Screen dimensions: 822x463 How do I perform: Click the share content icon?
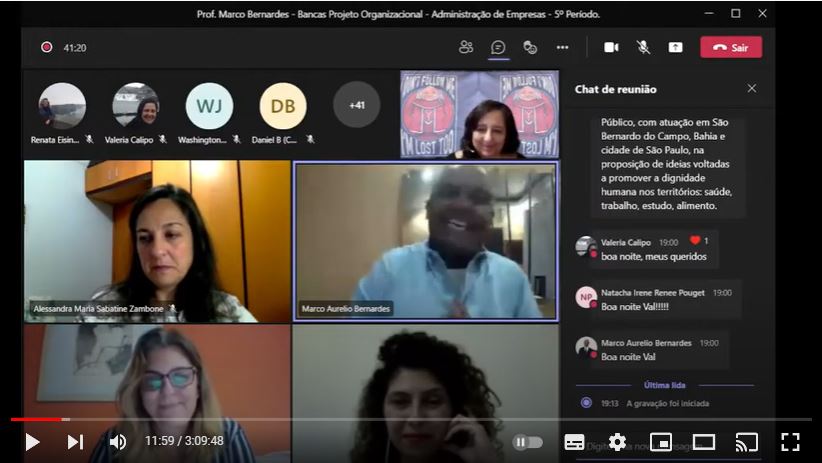(x=675, y=47)
